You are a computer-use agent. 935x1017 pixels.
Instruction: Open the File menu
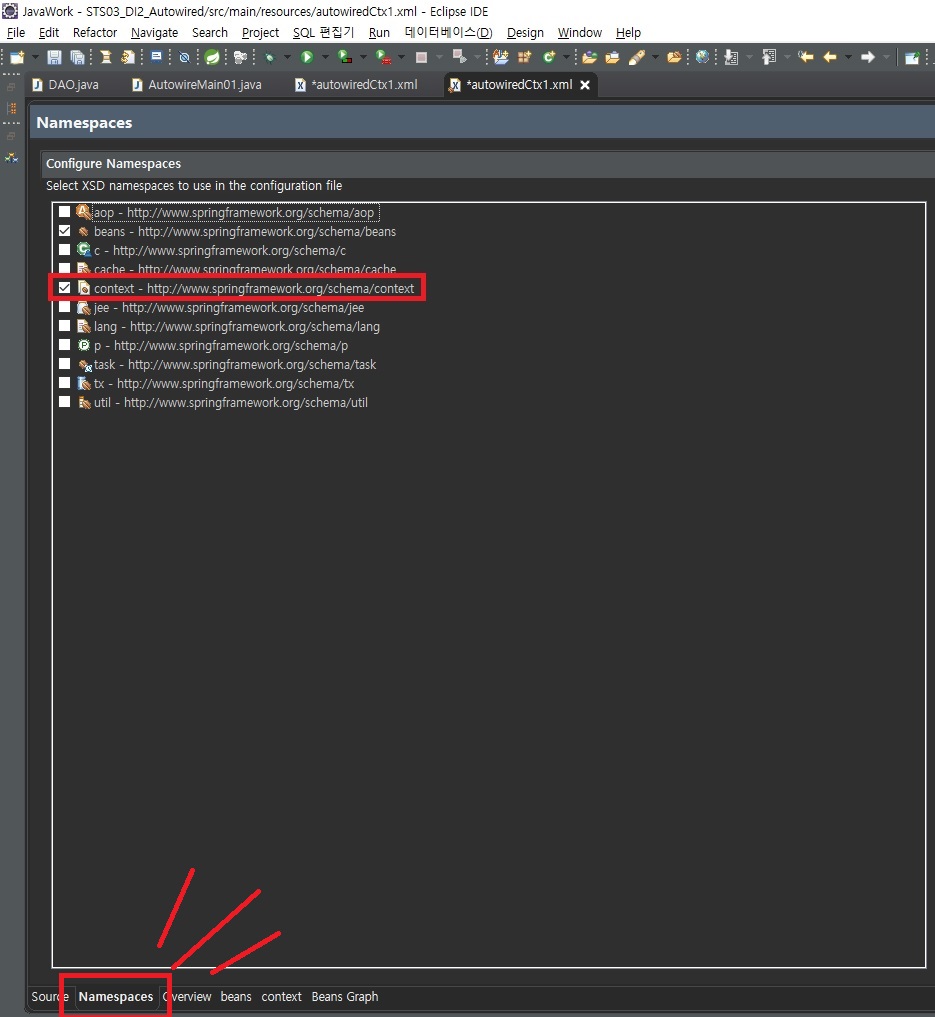coord(16,32)
